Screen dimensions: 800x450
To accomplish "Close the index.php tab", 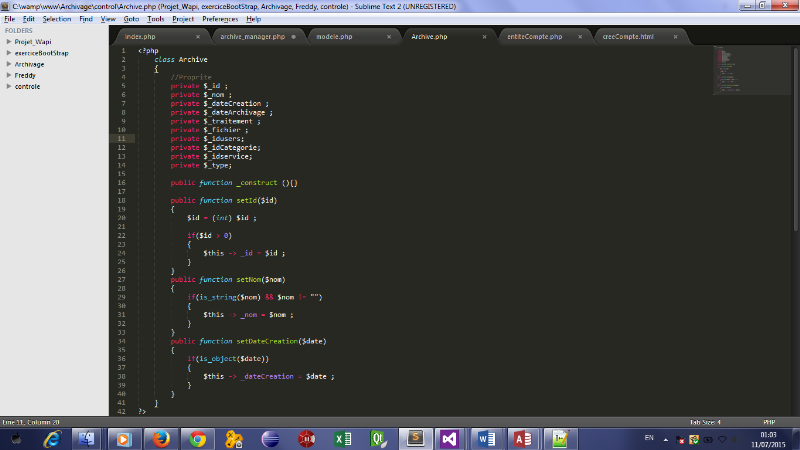I will 198,37.
